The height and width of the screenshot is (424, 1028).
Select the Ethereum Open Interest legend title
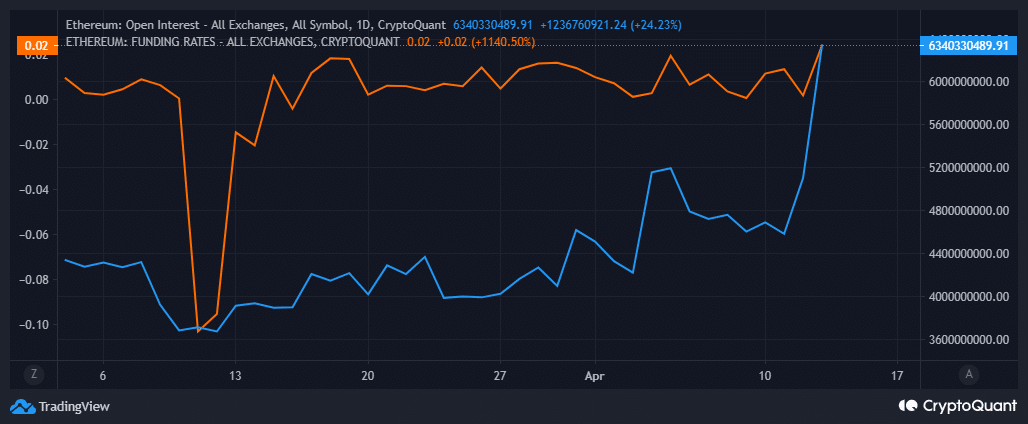click(x=257, y=26)
